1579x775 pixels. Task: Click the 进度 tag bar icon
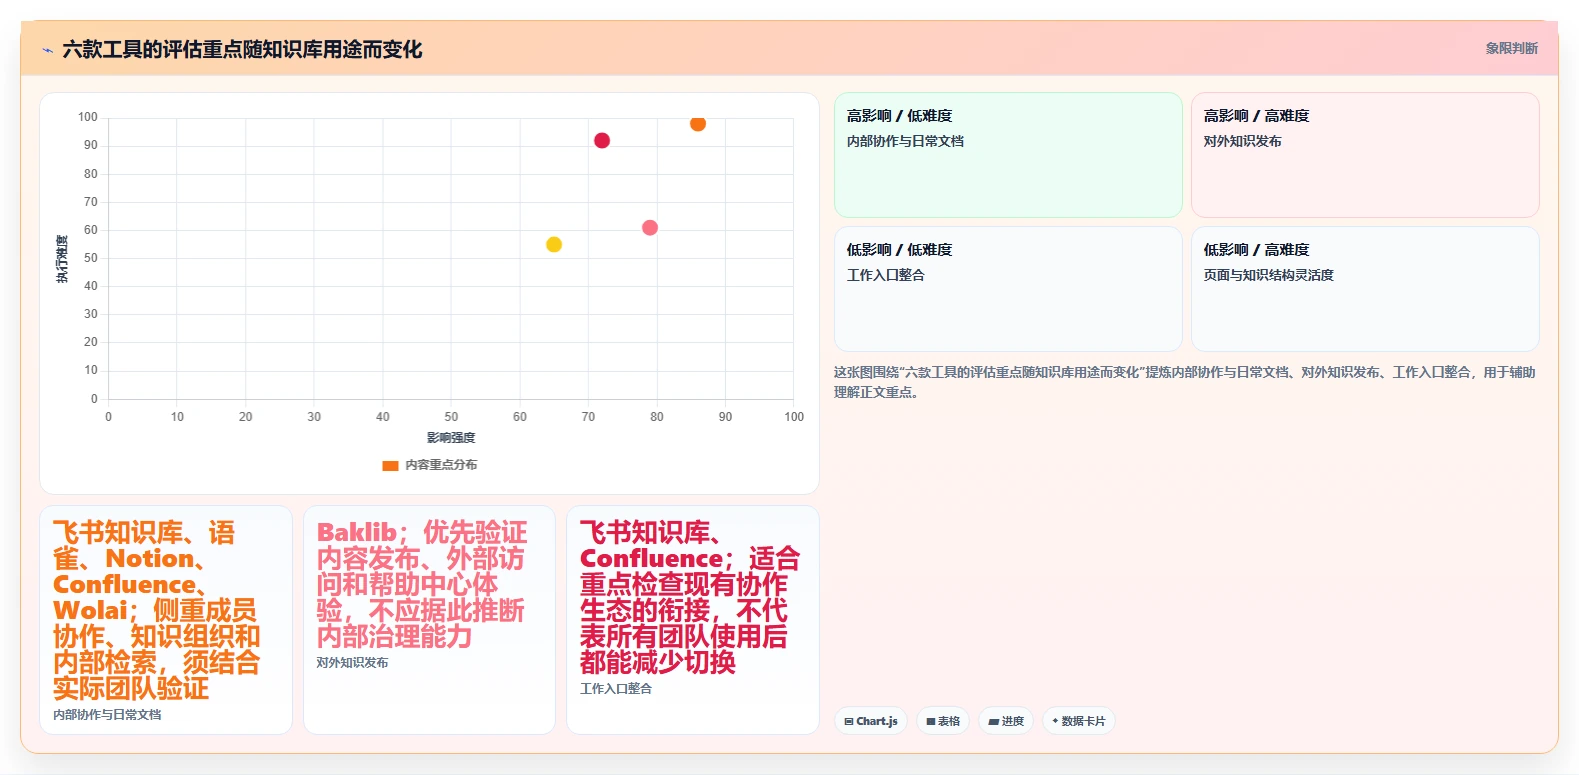[993, 721]
